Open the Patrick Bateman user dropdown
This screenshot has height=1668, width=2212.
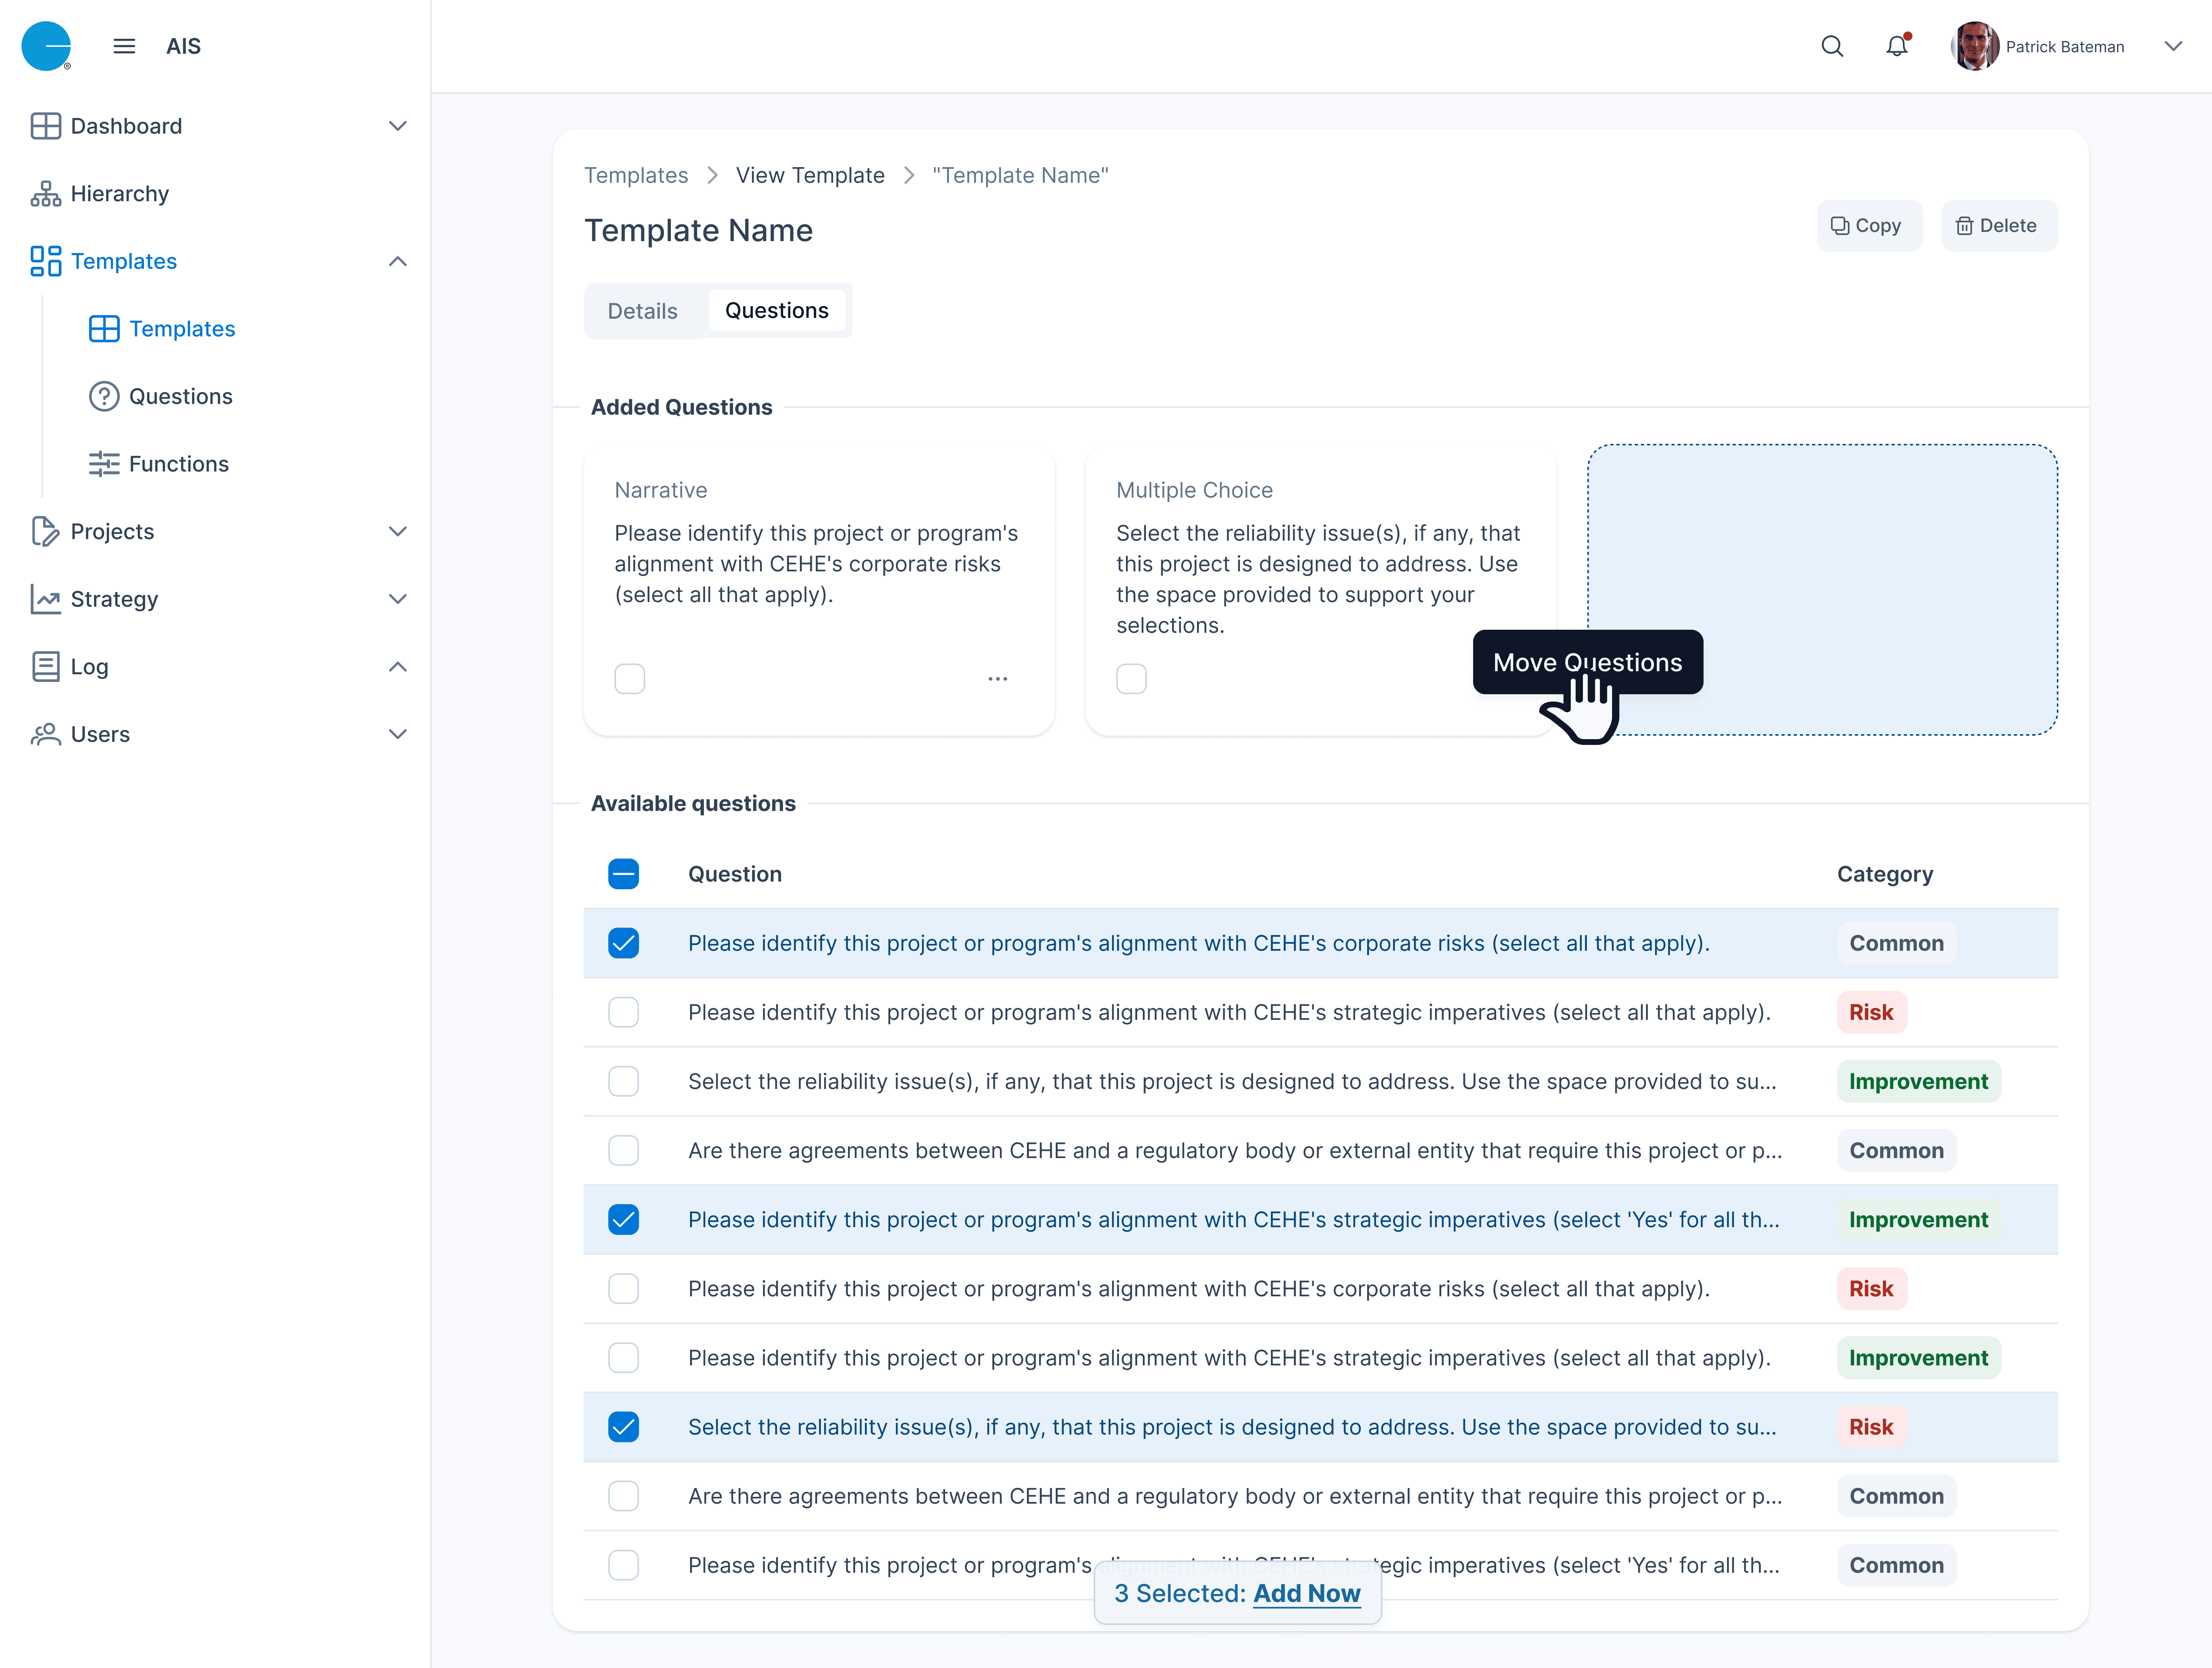coord(2172,46)
